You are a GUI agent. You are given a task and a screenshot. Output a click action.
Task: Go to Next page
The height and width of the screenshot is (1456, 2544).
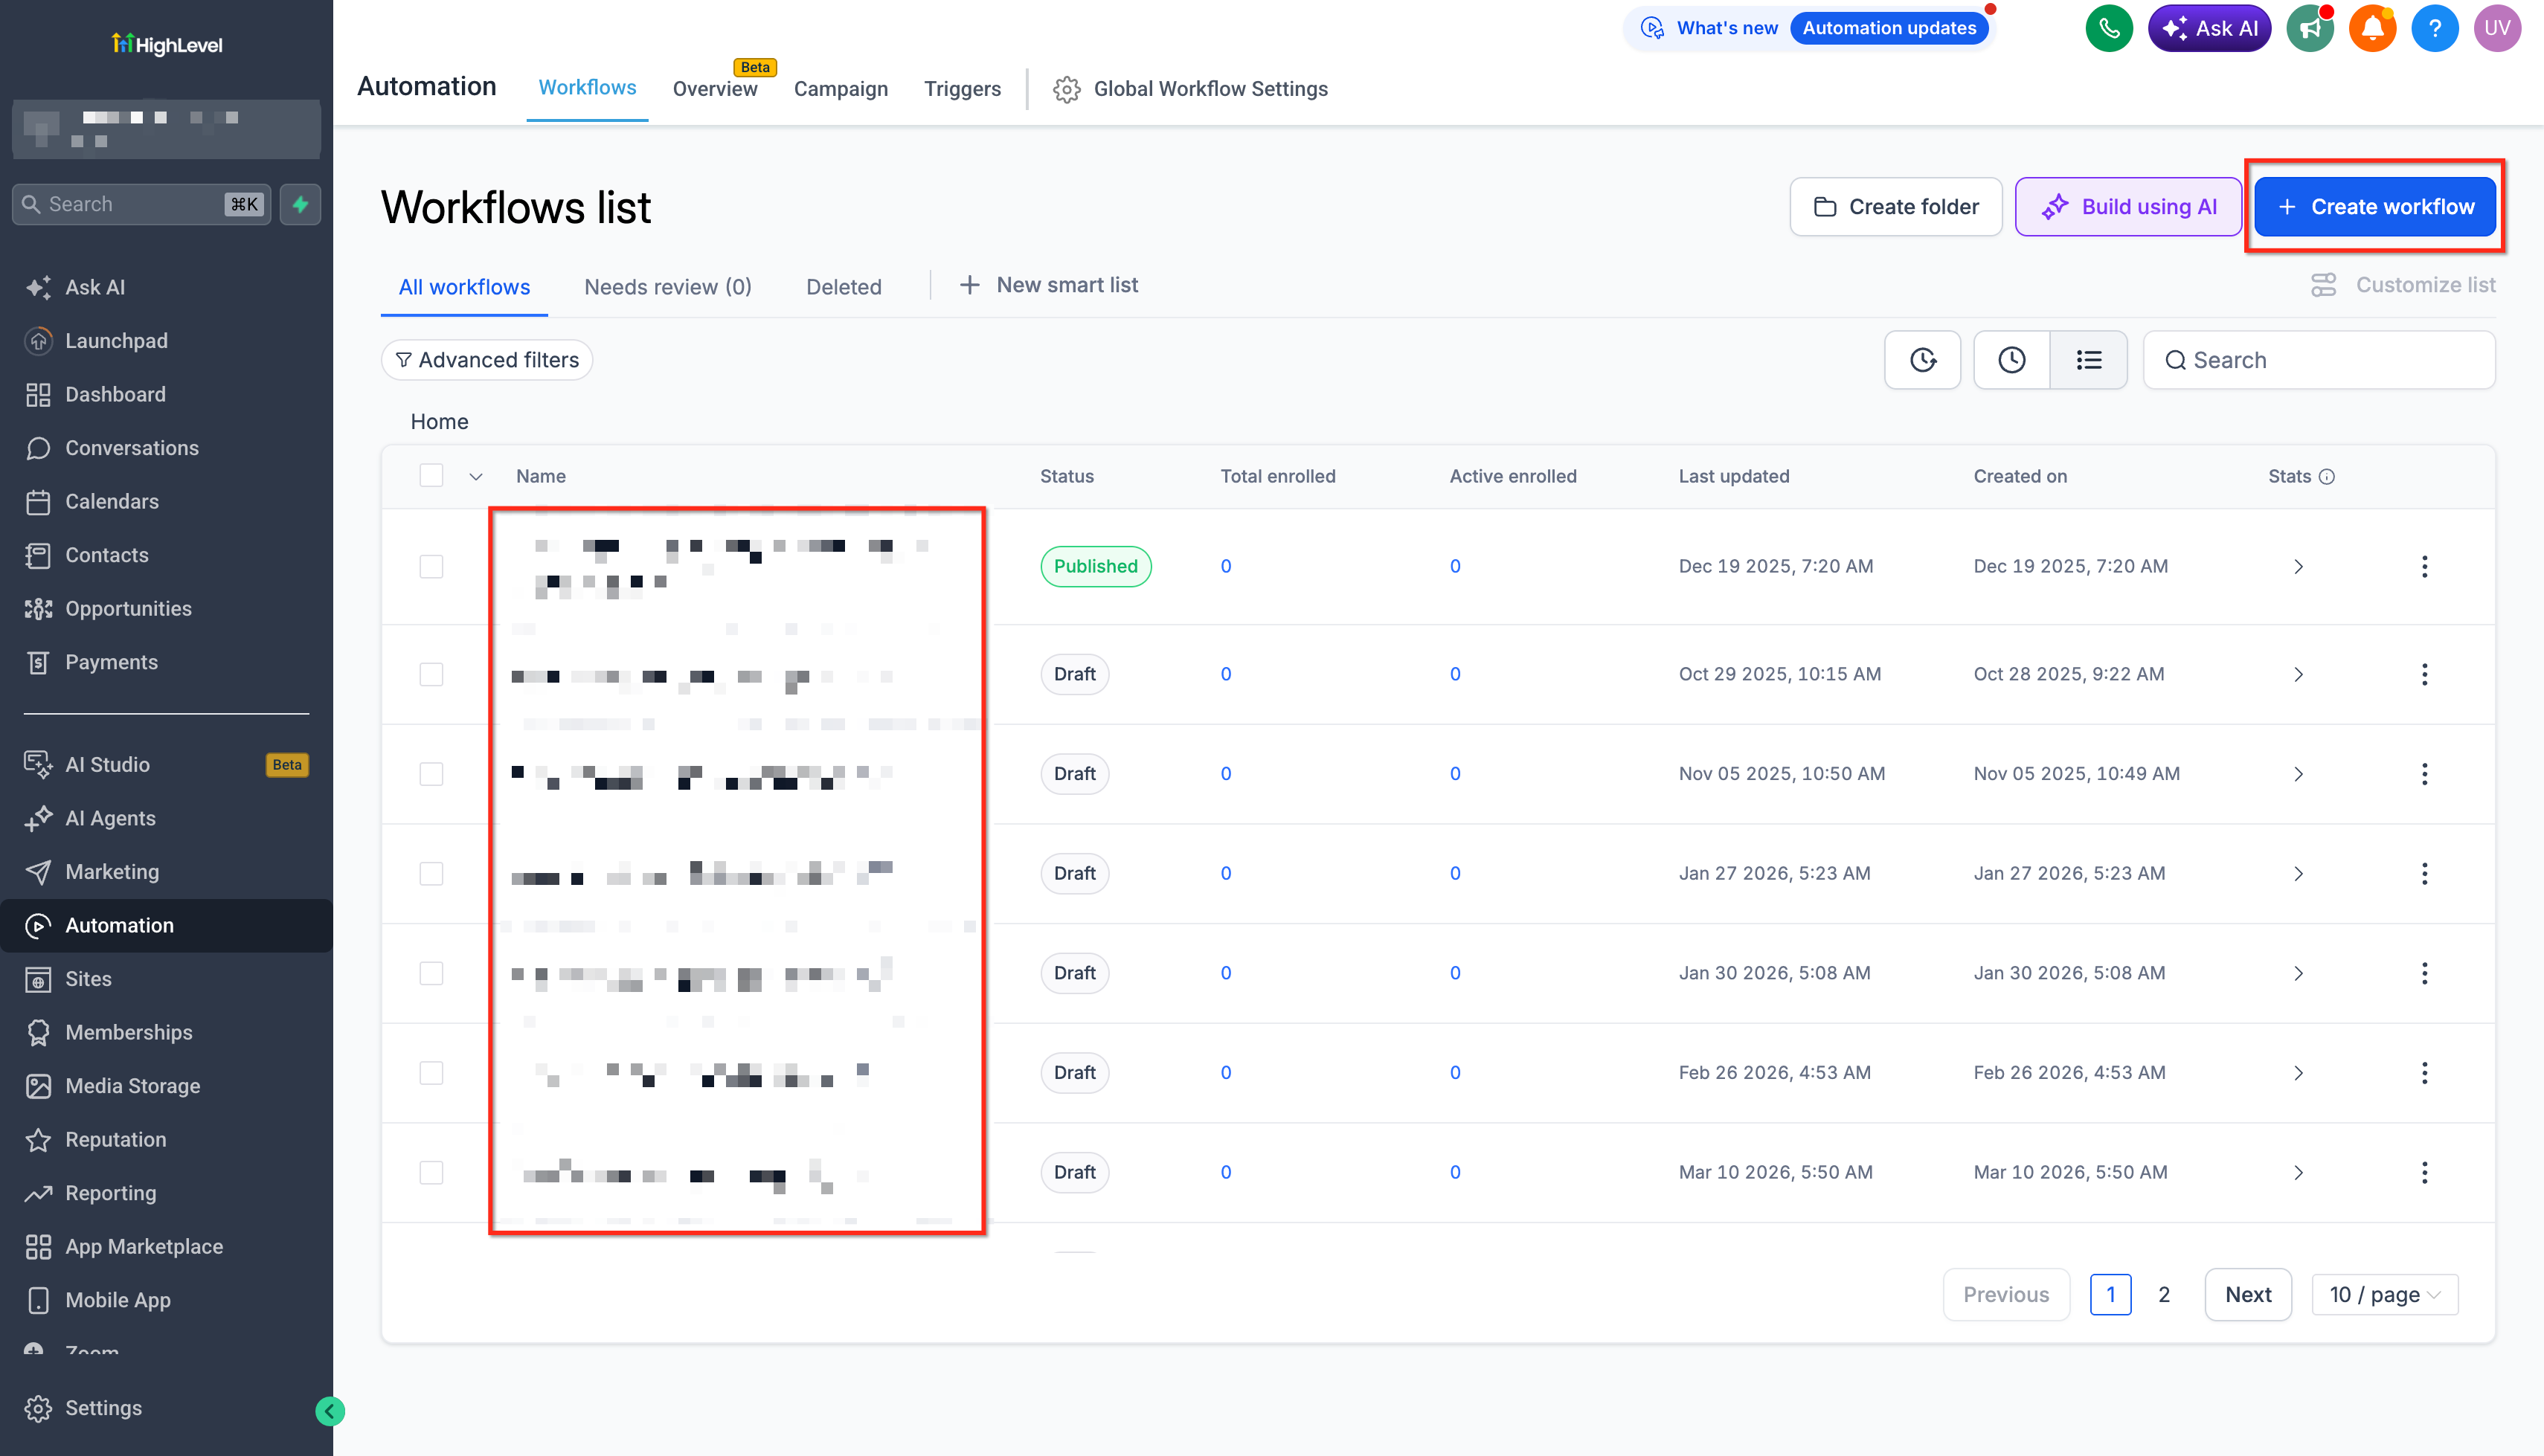point(2248,1295)
